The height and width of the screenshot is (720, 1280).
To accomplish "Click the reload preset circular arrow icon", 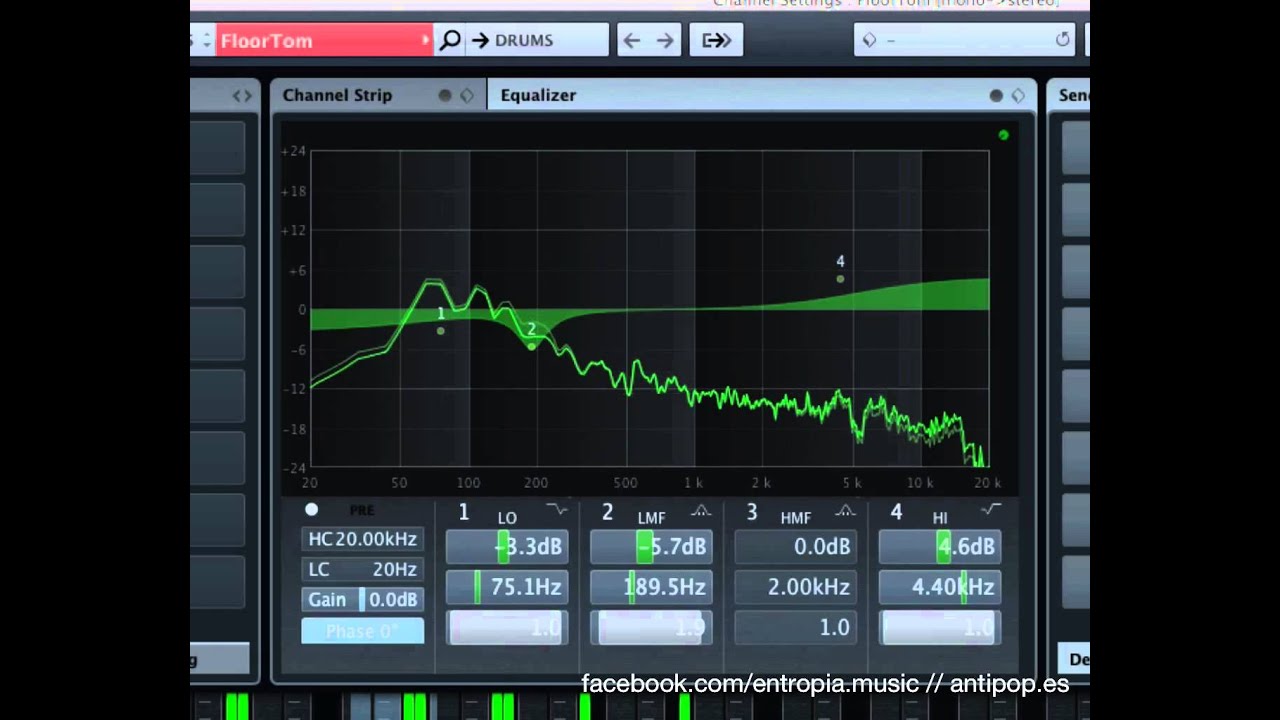I will point(1062,40).
